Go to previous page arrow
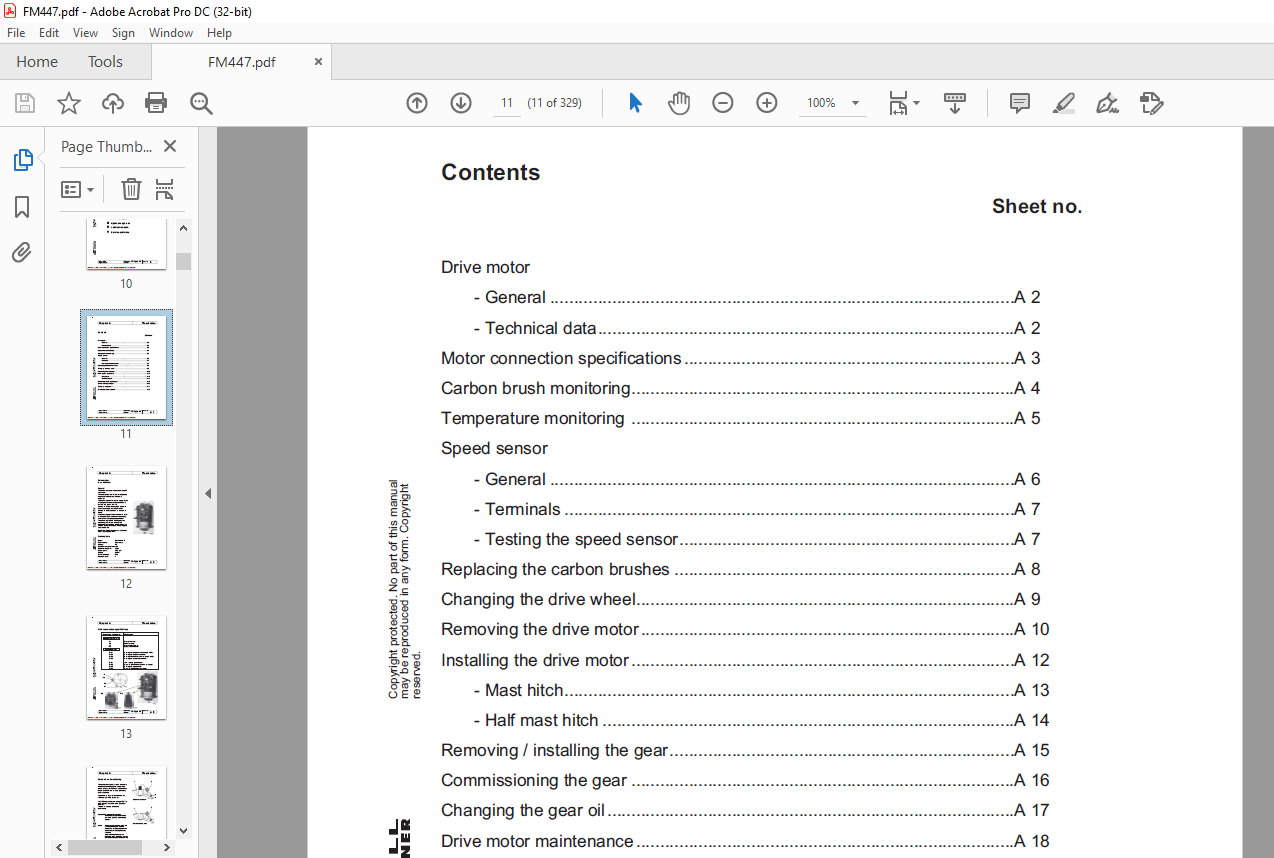Viewport: 1274px width, 858px height. 417,103
